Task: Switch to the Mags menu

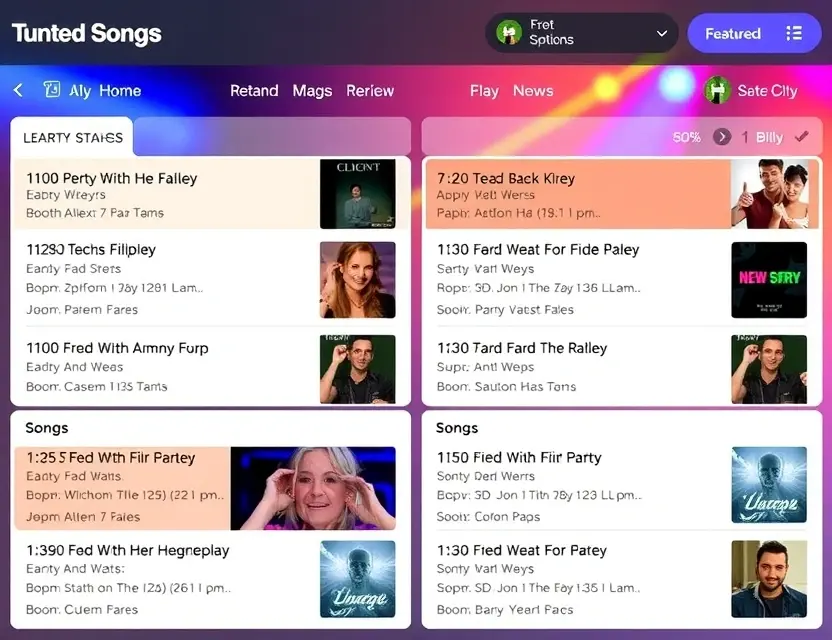Action: pyautogui.click(x=312, y=91)
